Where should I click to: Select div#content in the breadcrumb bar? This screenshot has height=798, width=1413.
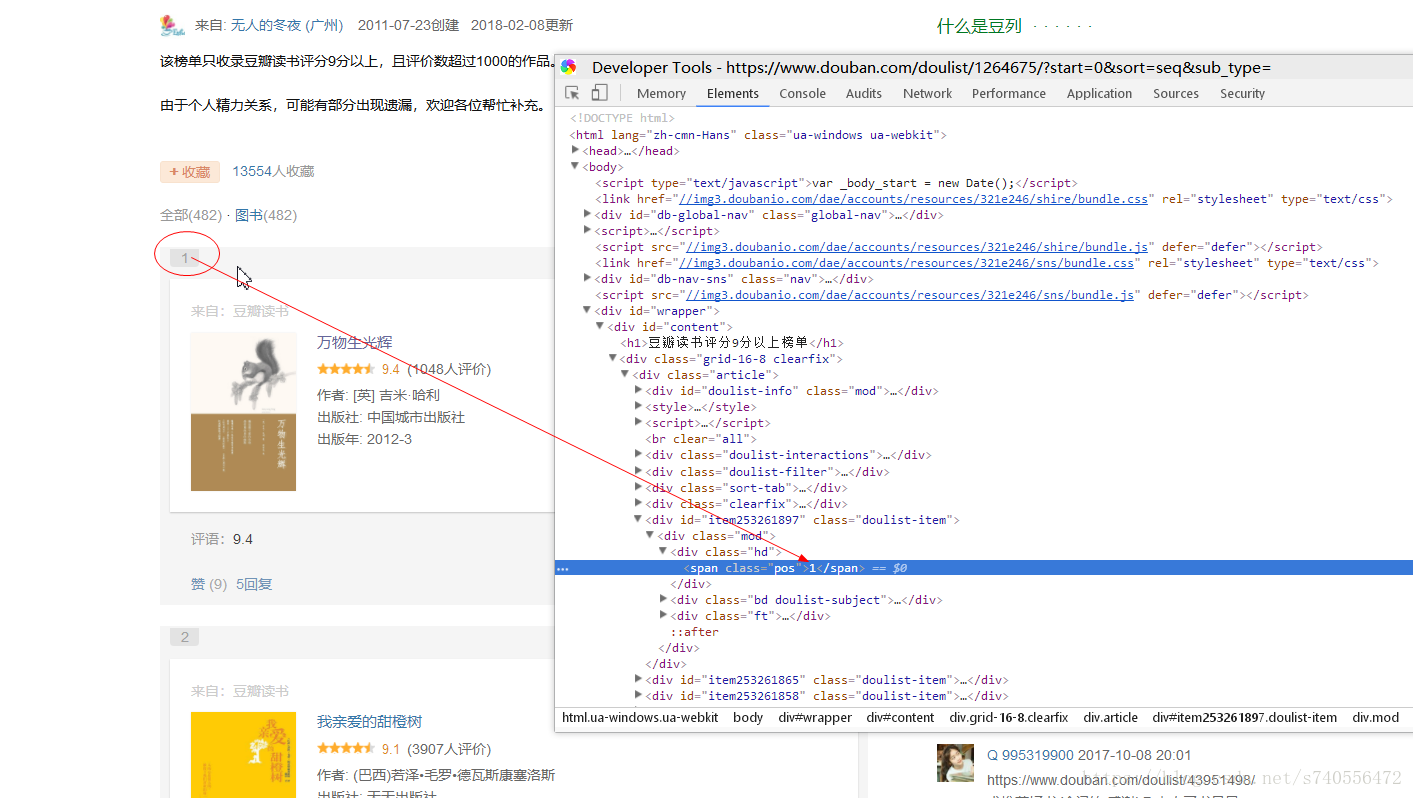(x=900, y=717)
